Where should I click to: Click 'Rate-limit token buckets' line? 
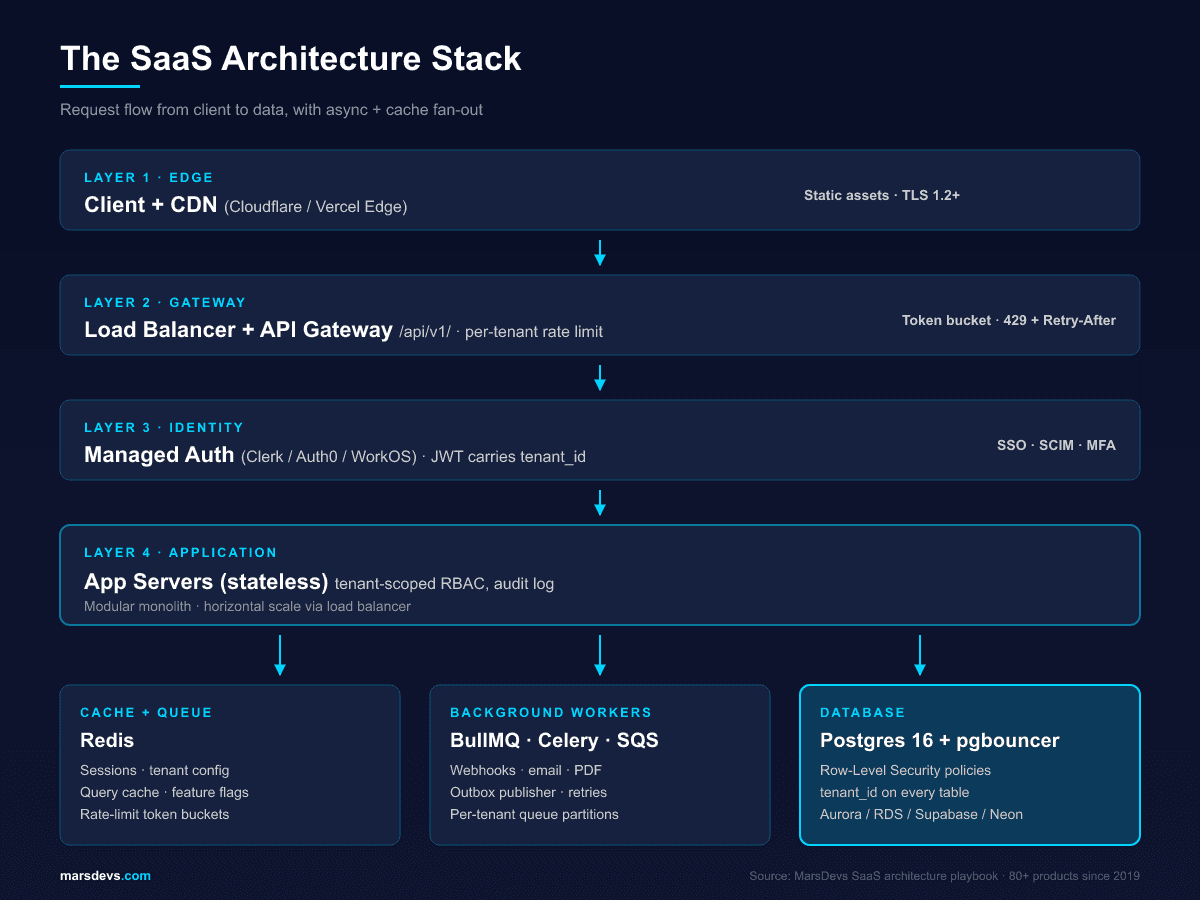tap(155, 814)
